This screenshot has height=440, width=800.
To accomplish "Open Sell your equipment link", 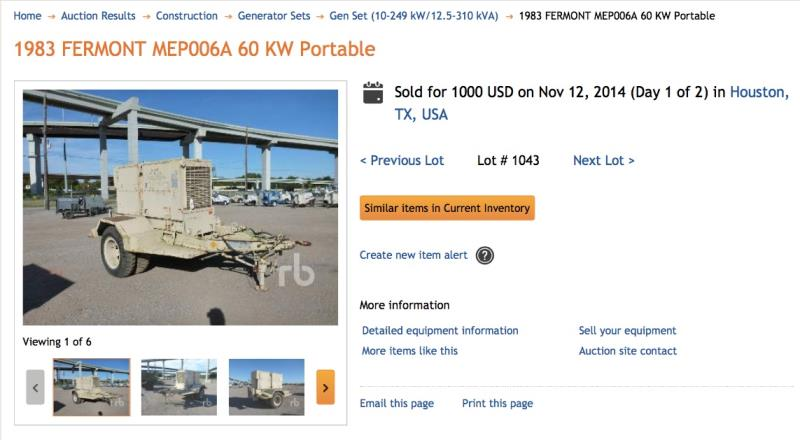I will 627,330.
